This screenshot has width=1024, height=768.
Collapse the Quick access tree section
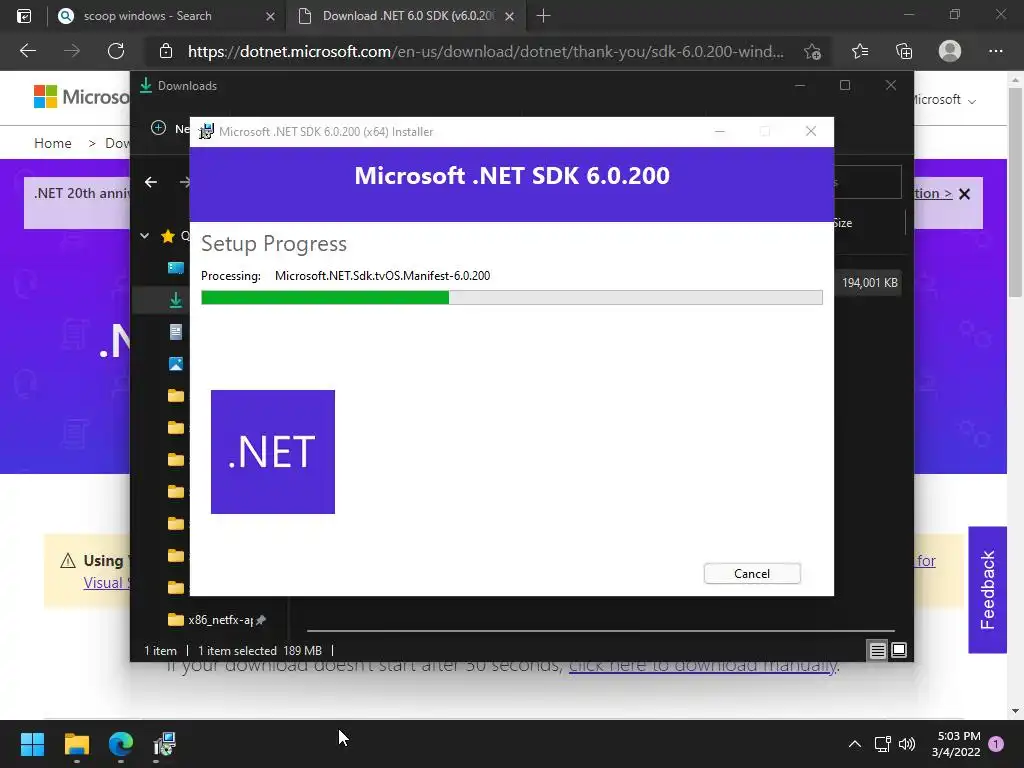point(144,236)
